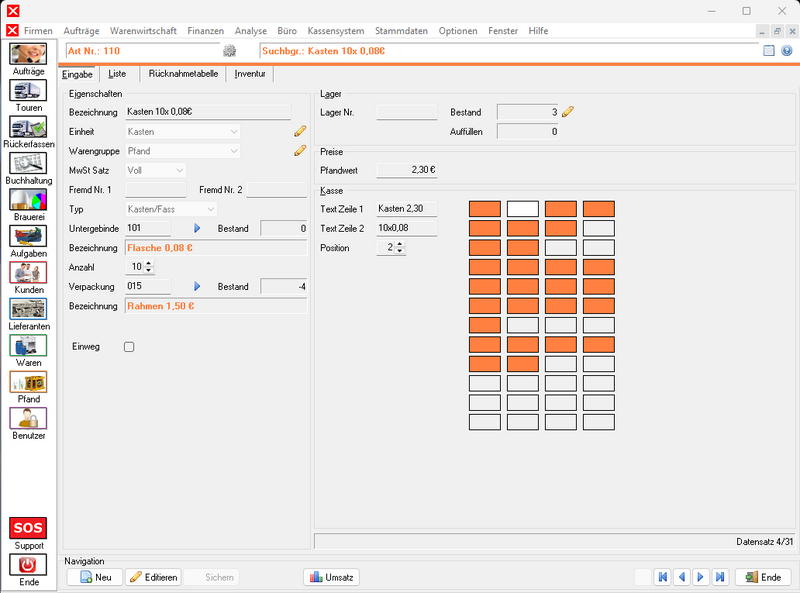The width and height of the screenshot is (800, 593).
Task: Switch to the Rücknahmetabelle tab
Action: (183, 73)
